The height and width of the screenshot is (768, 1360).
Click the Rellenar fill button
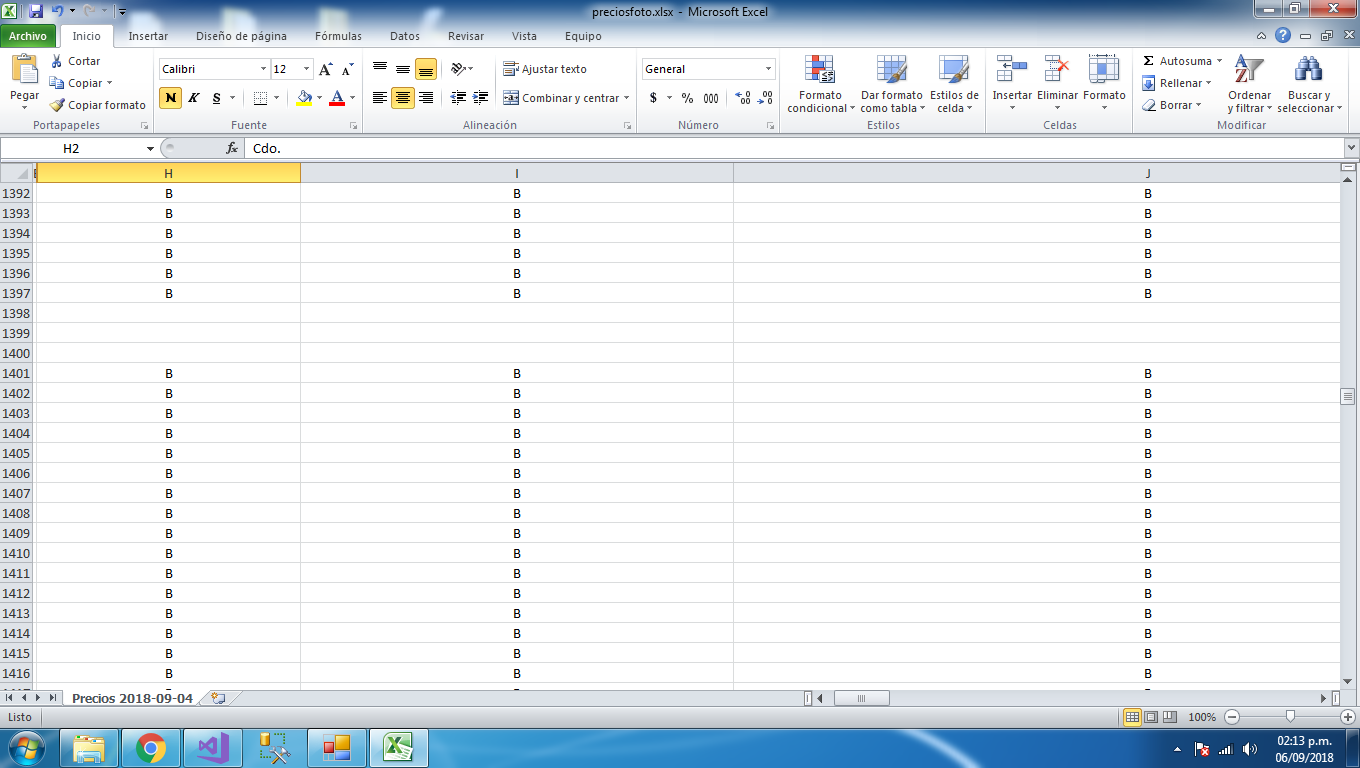tap(1177, 83)
